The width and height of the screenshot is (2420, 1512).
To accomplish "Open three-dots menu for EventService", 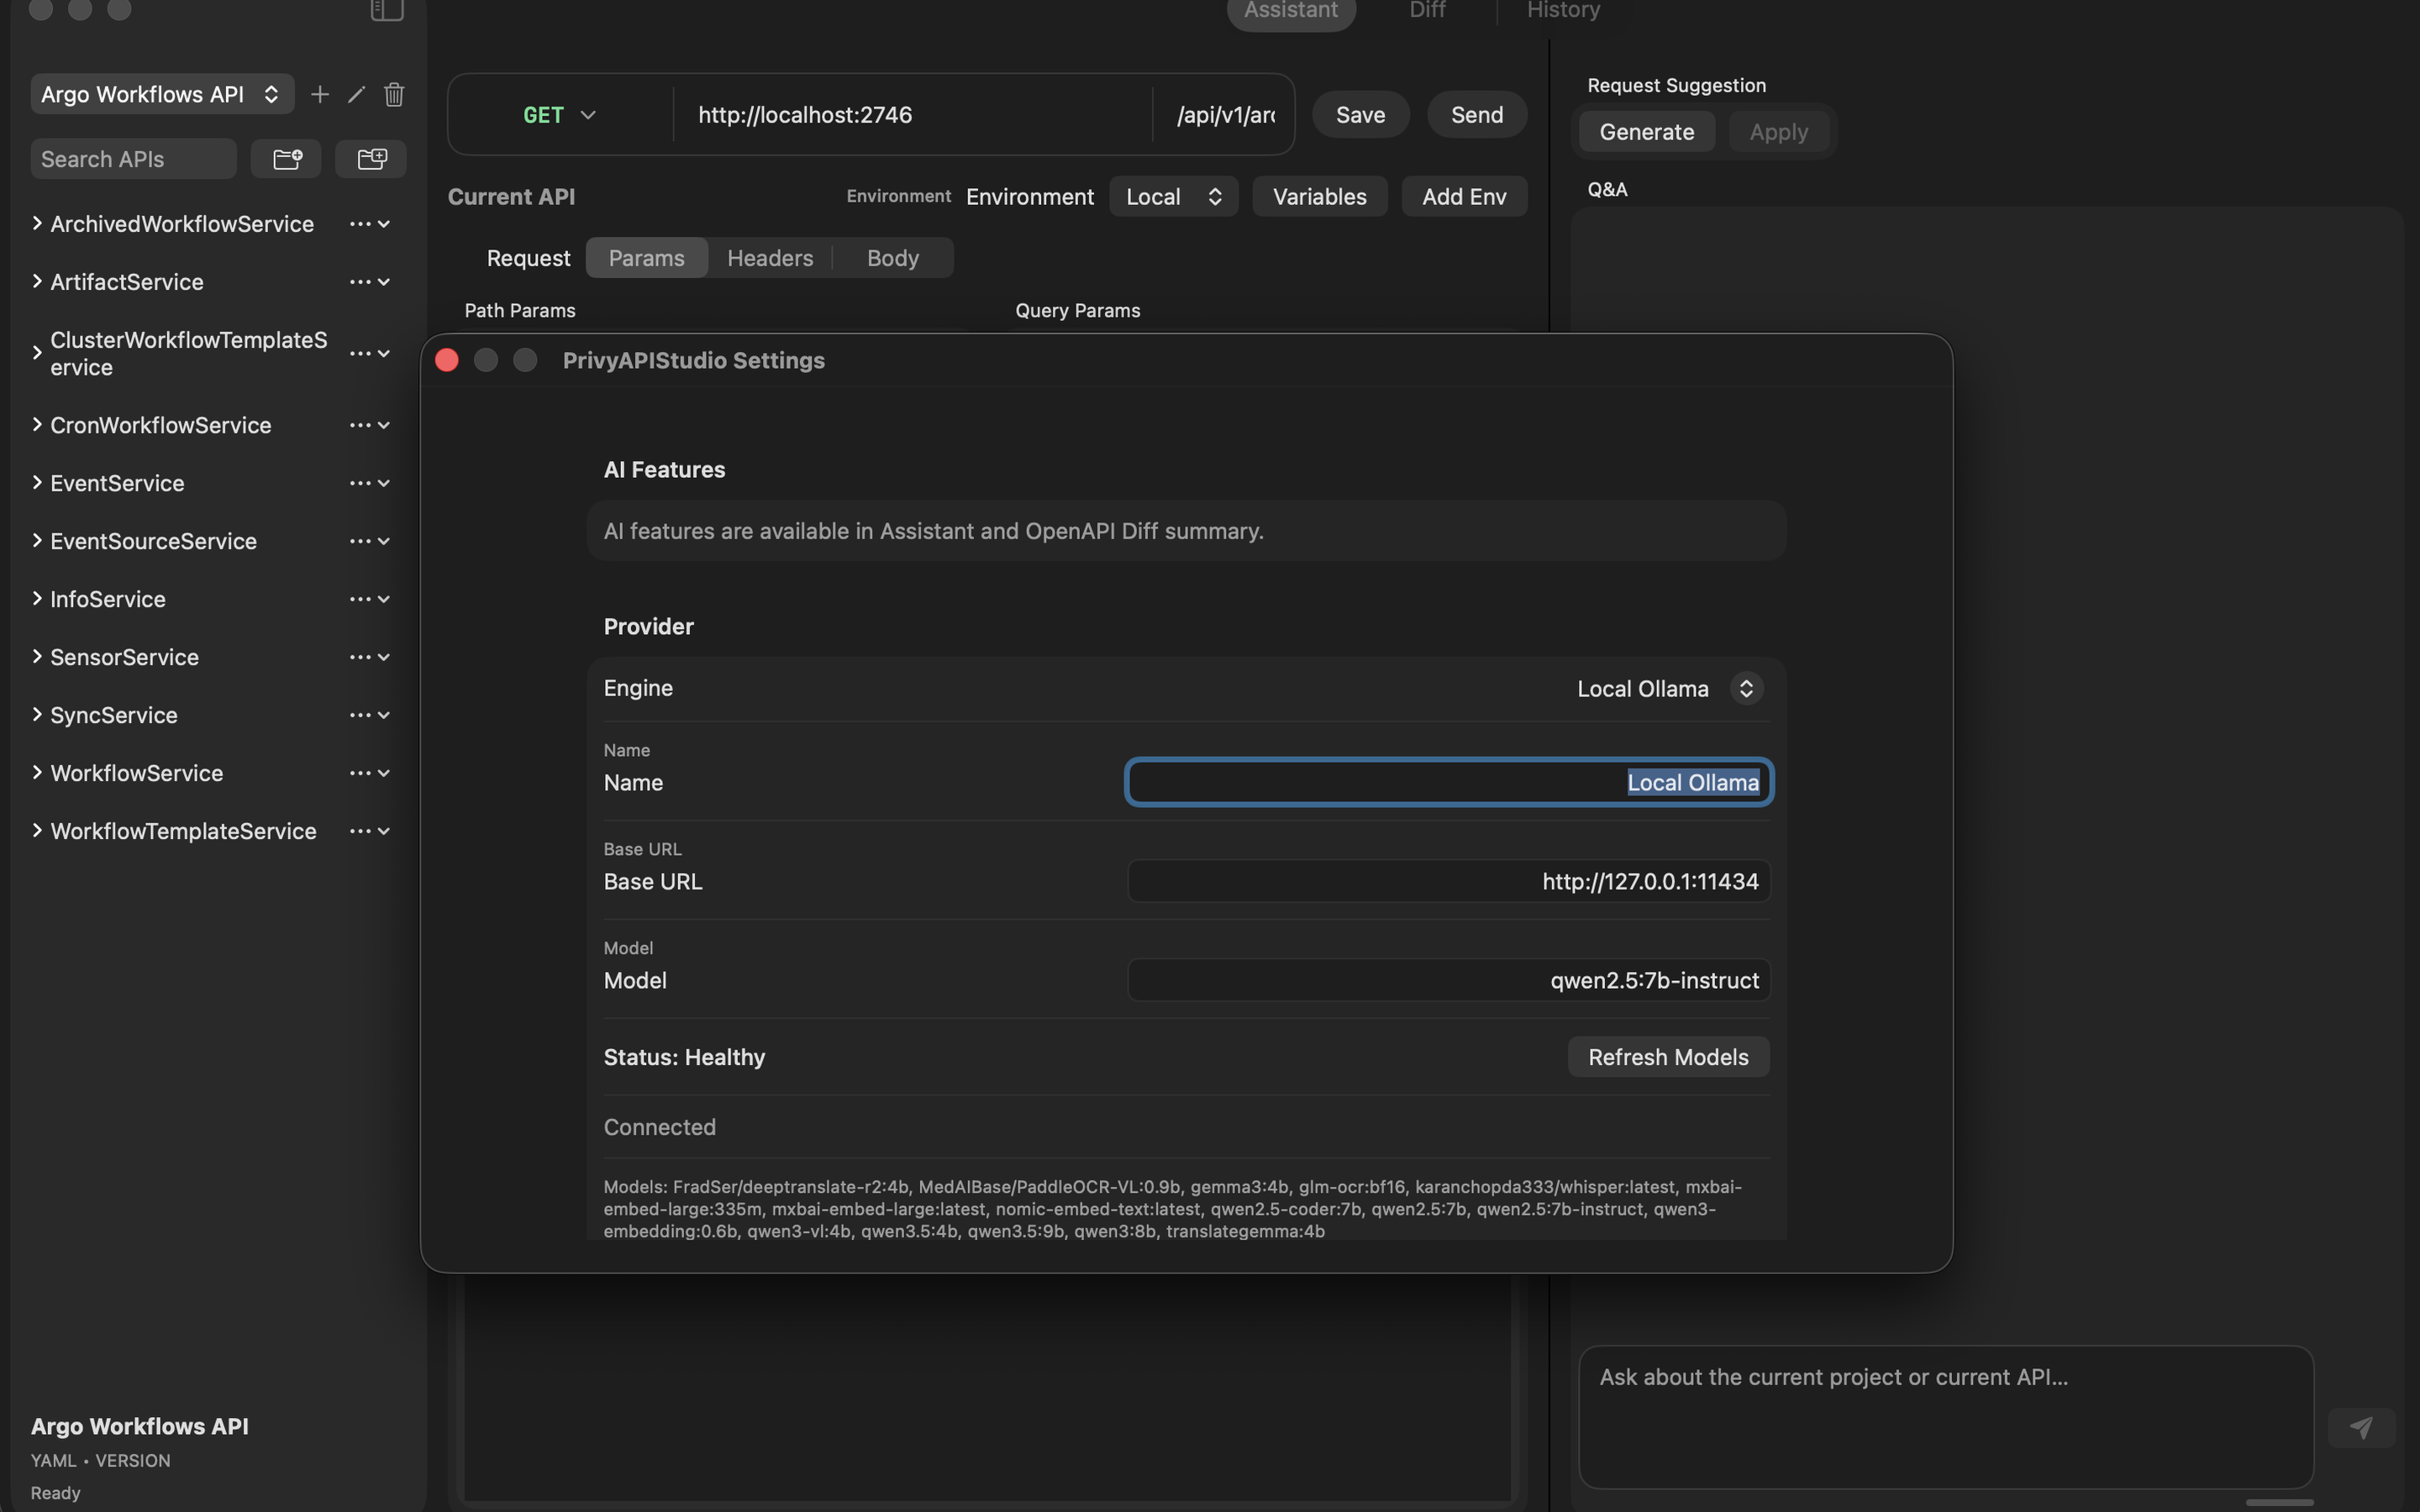I will 360,483.
